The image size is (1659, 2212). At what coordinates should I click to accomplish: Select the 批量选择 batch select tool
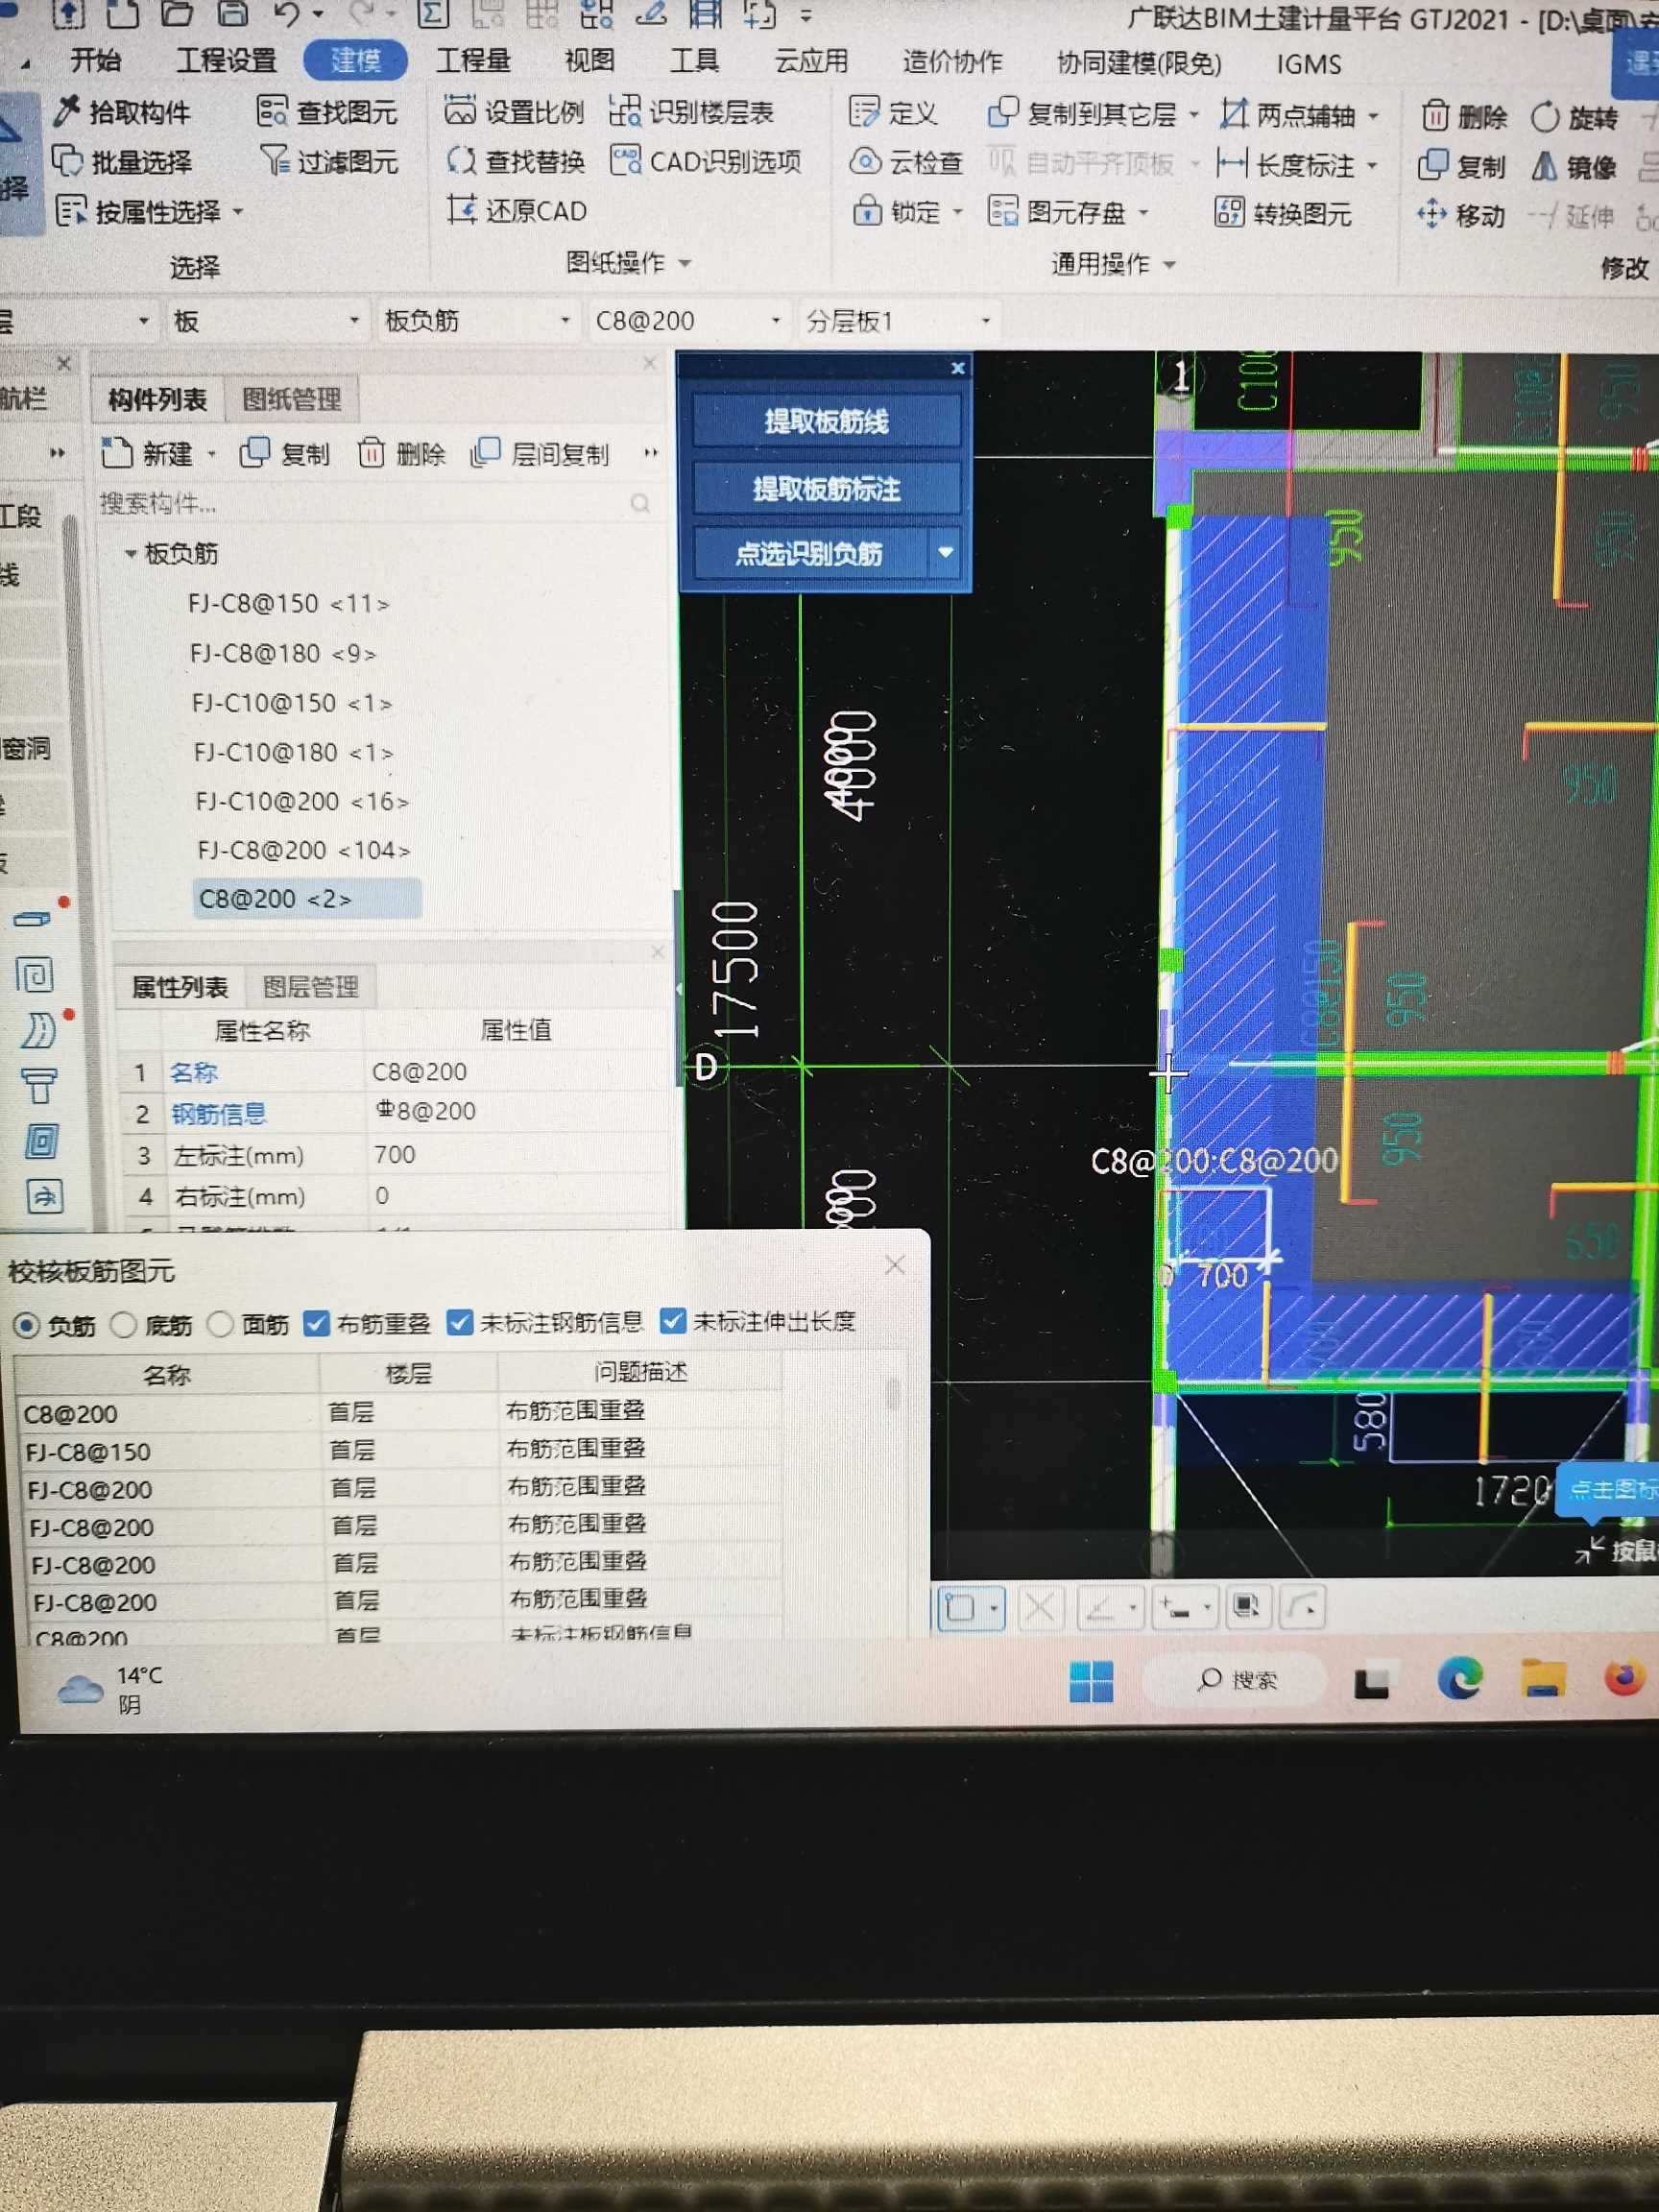click(122, 162)
